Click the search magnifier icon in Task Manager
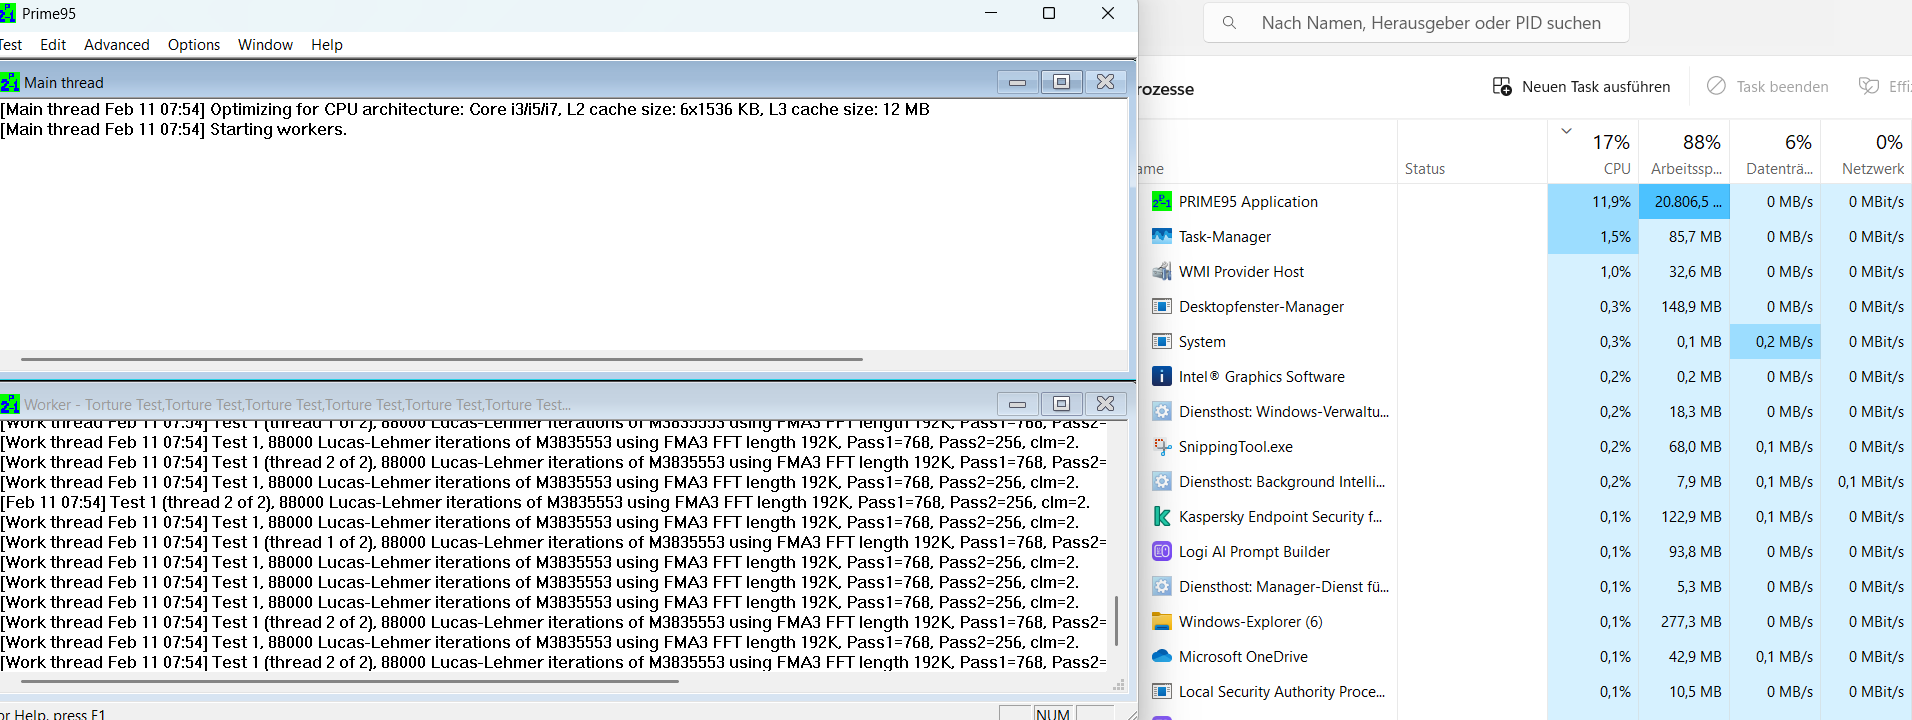Image resolution: width=1912 pixels, height=720 pixels. [x=1229, y=23]
